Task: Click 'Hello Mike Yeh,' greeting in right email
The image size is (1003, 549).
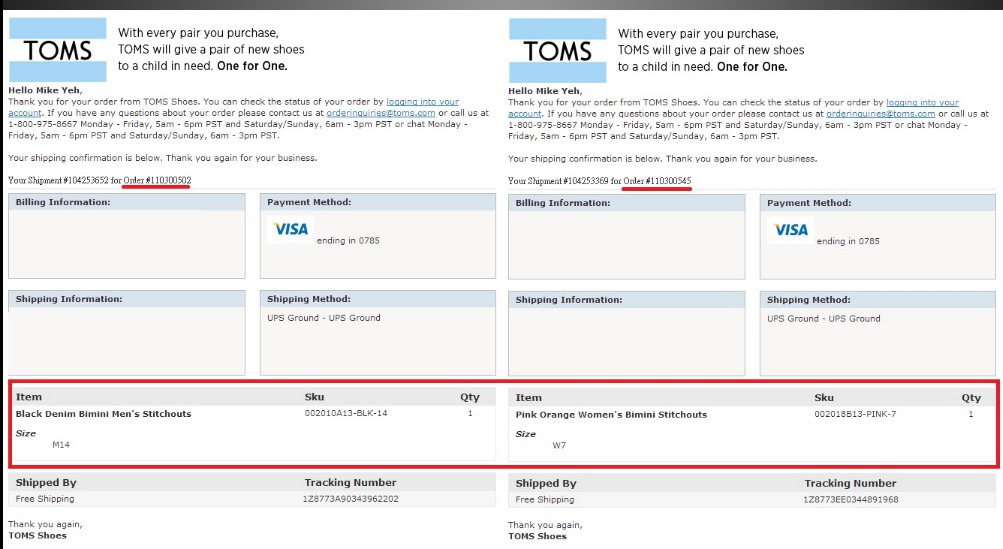Action: coord(546,91)
